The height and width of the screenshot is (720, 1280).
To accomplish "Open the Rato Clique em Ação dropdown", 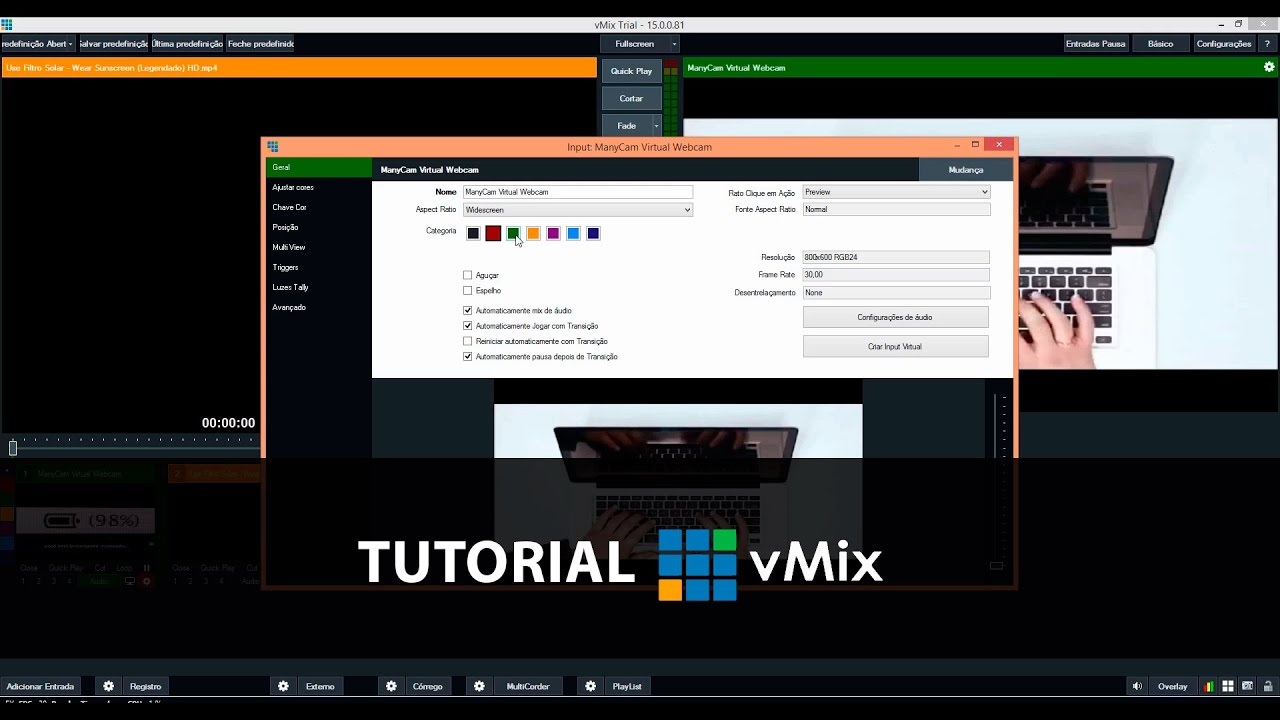I will coord(896,192).
